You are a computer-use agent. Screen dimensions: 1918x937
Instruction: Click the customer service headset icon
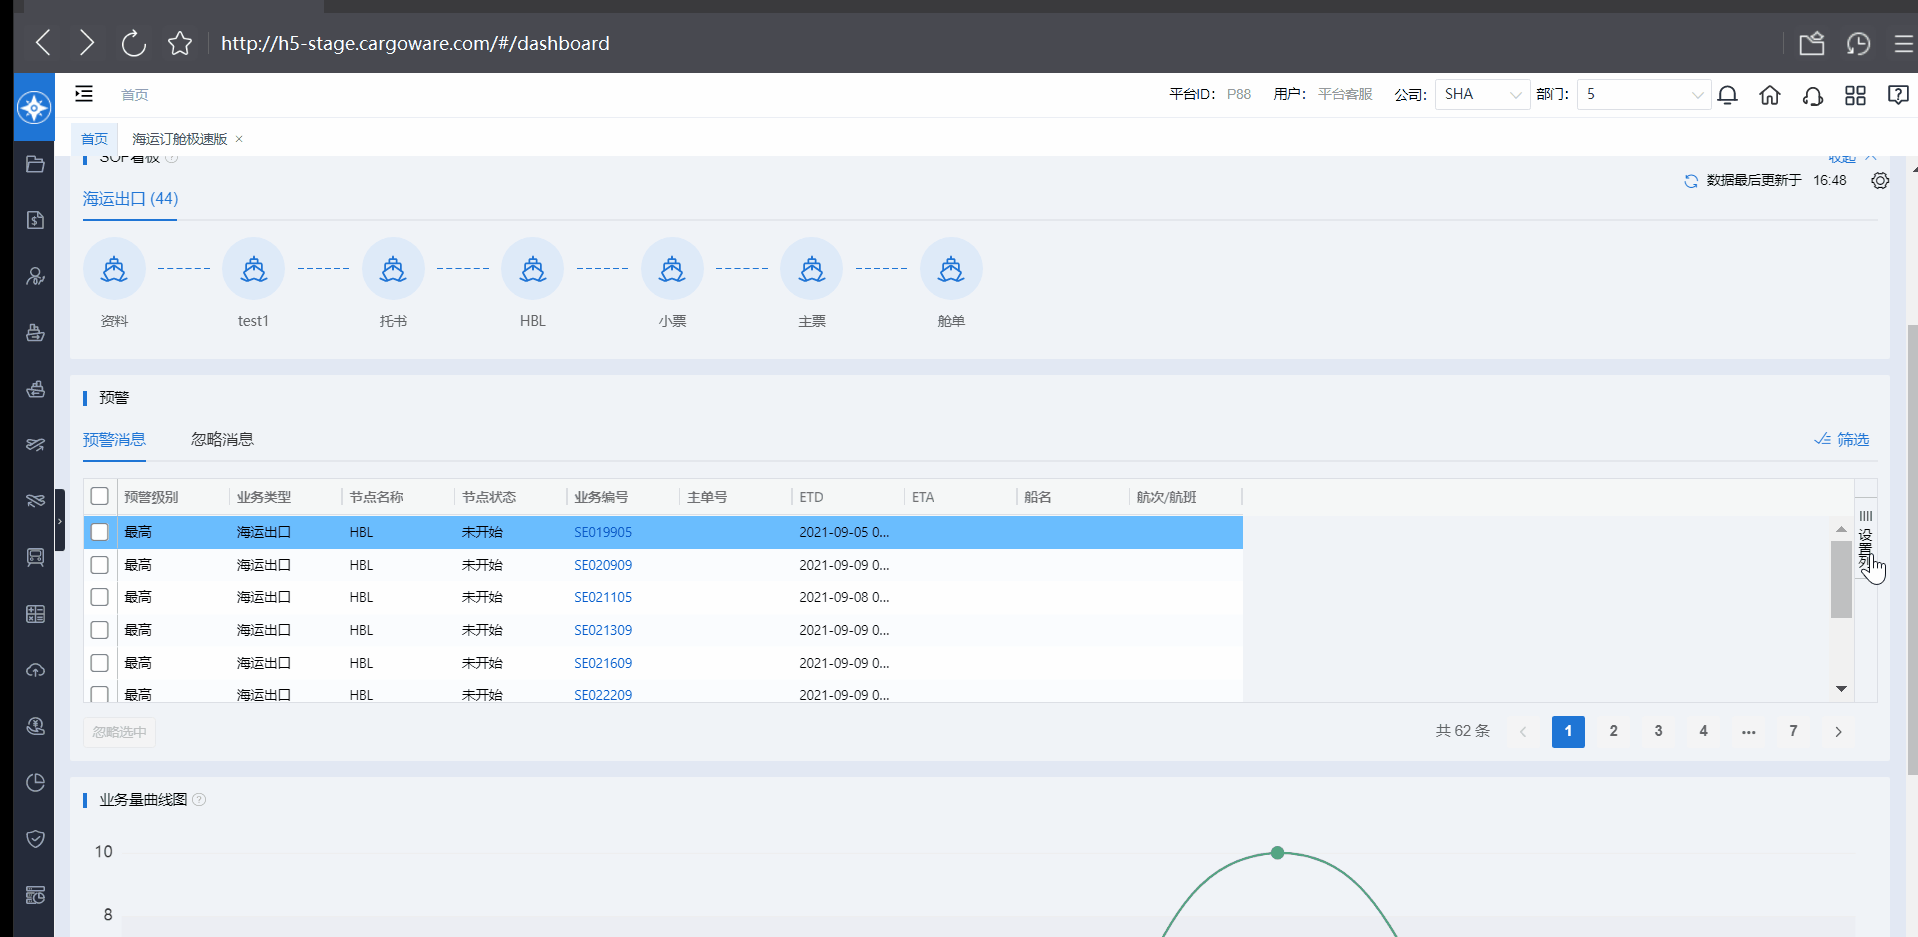coord(1812,95)
